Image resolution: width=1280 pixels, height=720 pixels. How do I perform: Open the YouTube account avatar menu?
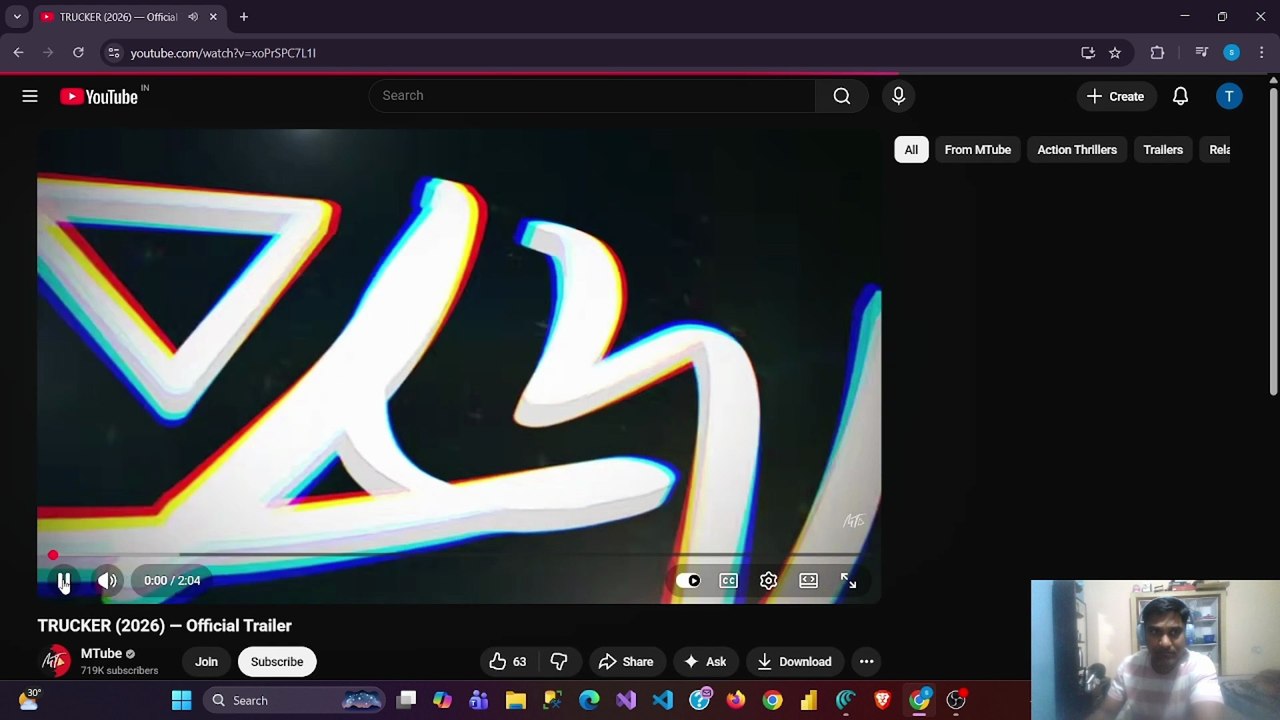(1229, 96)
